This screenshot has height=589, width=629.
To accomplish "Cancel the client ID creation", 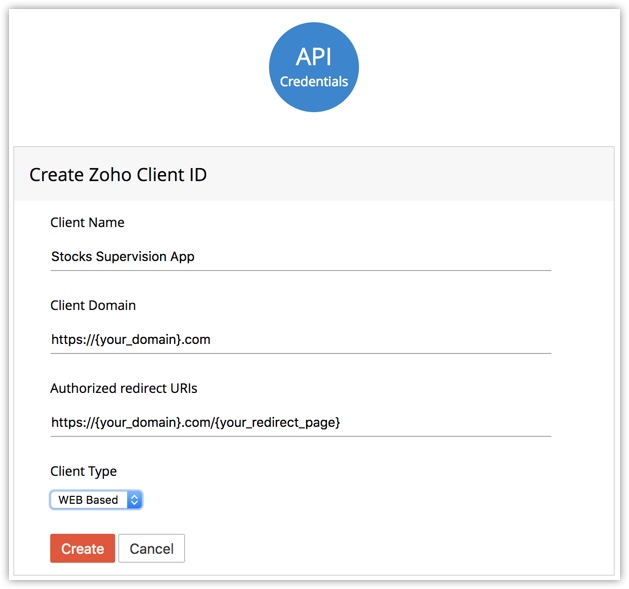I will tap(151, 548).
